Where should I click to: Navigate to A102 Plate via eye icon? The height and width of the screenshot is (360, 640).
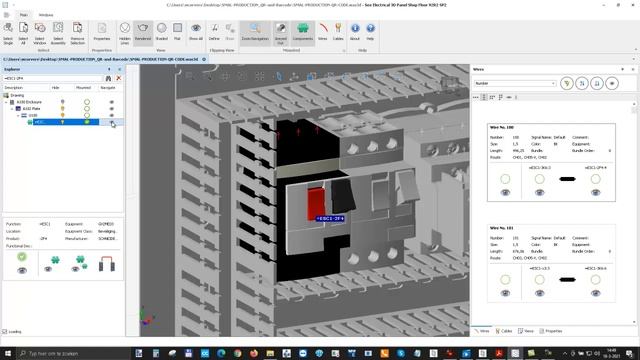(x=111, y=109)
